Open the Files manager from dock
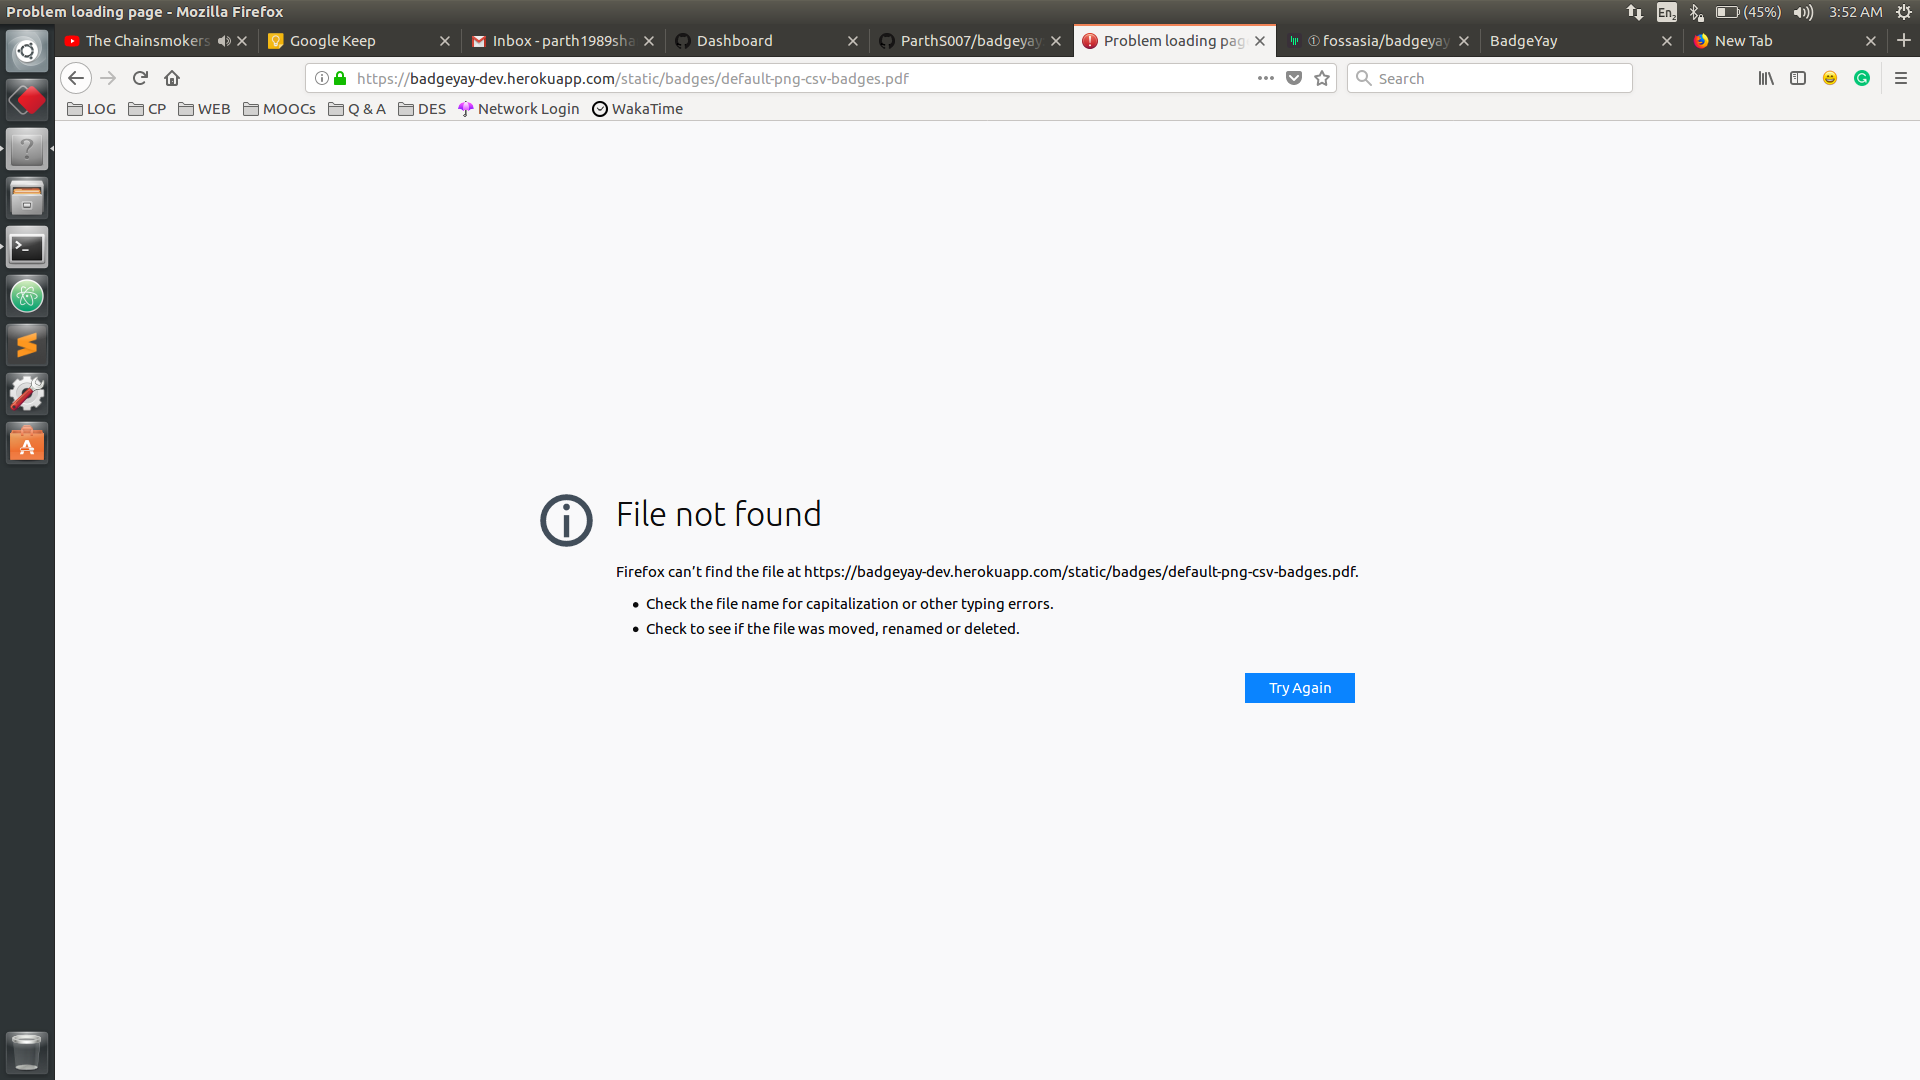The height and width of the screenshot is (1080, 1920). pos(27,198)
